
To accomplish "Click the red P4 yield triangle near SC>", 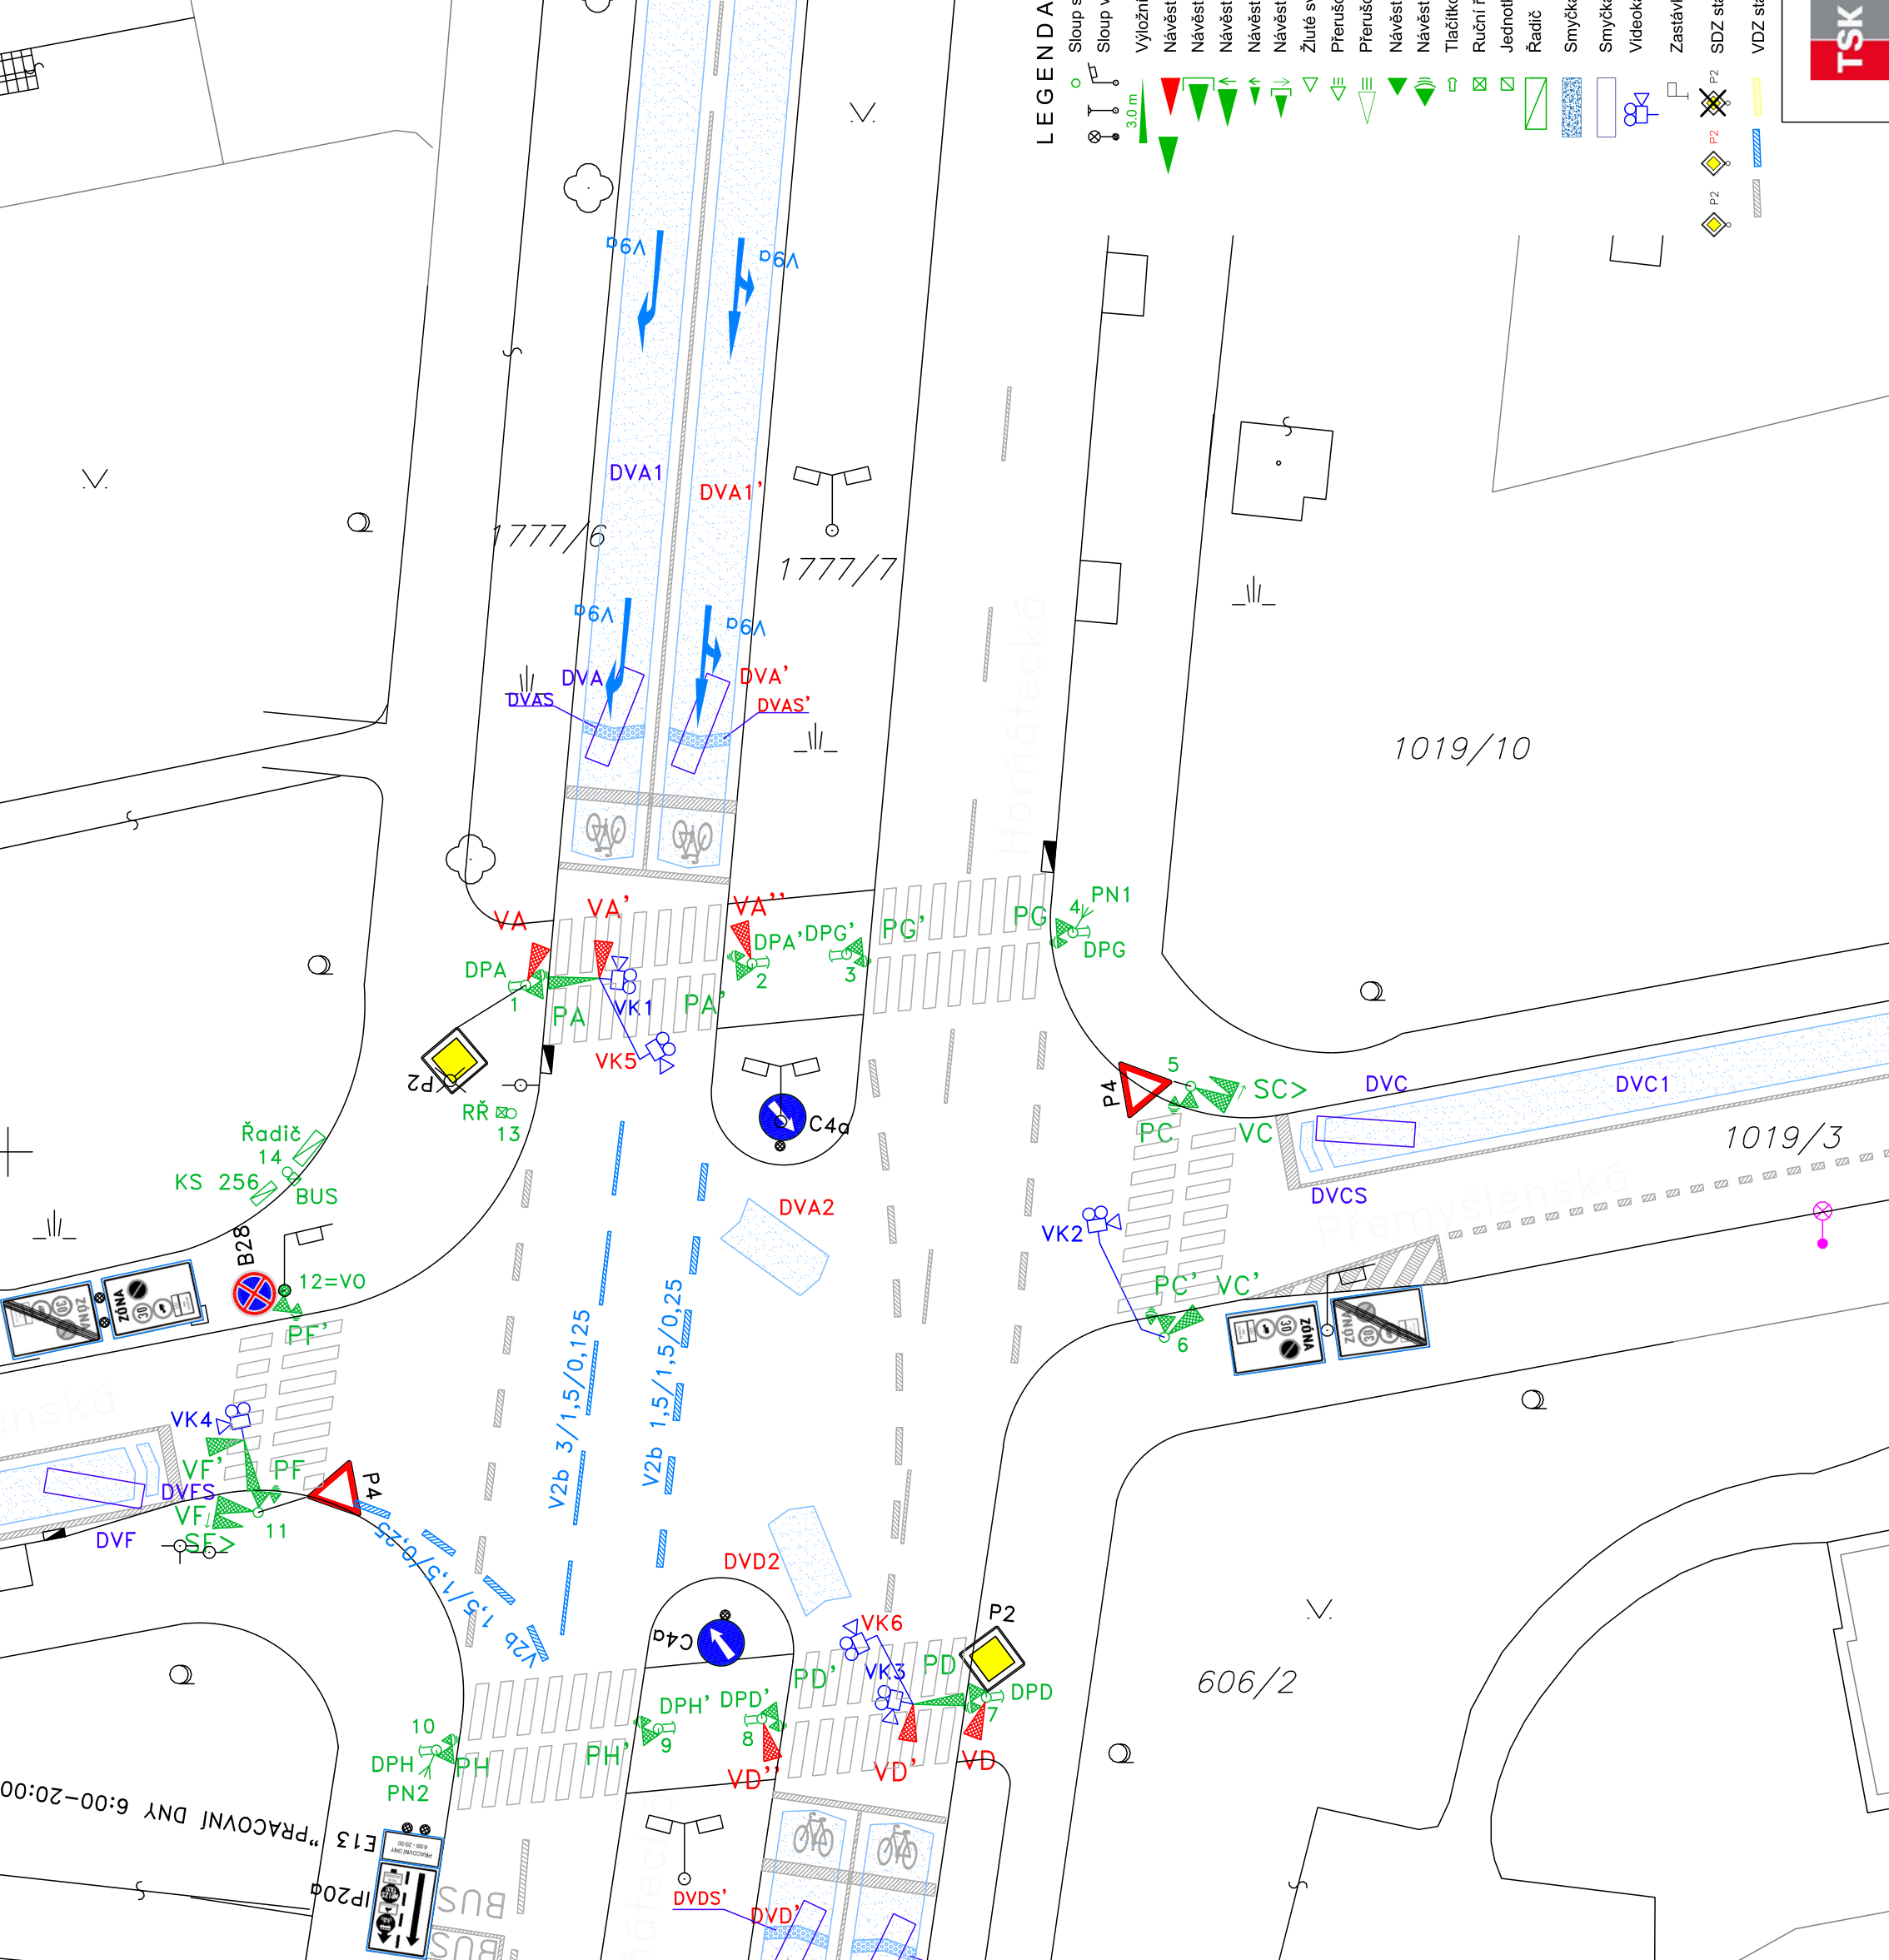I will 1143,1087.
